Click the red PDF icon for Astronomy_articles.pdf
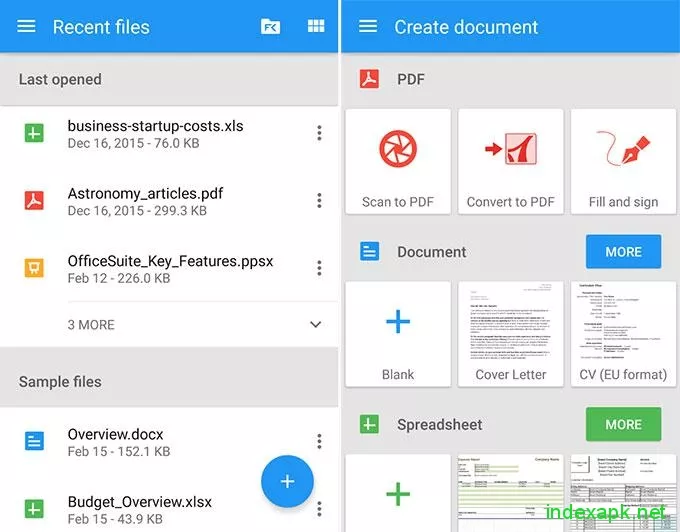680x532 pixels. [34, 201]
